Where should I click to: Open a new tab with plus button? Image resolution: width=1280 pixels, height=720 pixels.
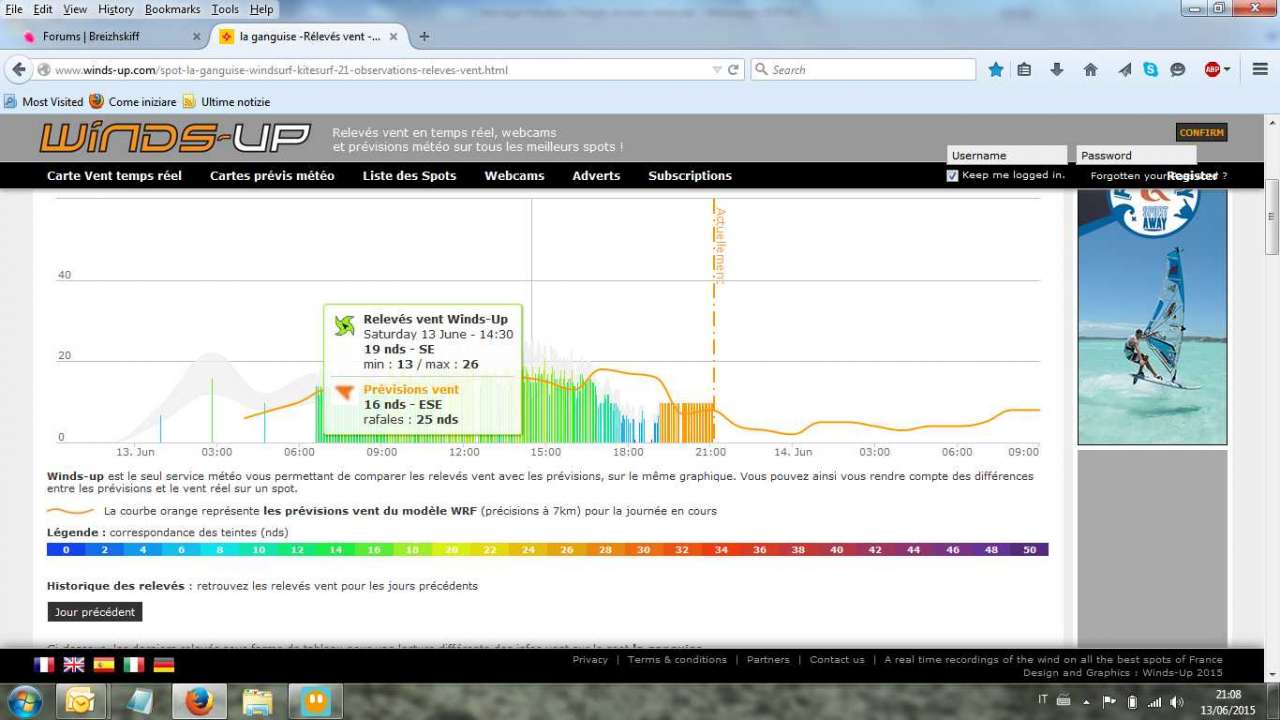424,36
